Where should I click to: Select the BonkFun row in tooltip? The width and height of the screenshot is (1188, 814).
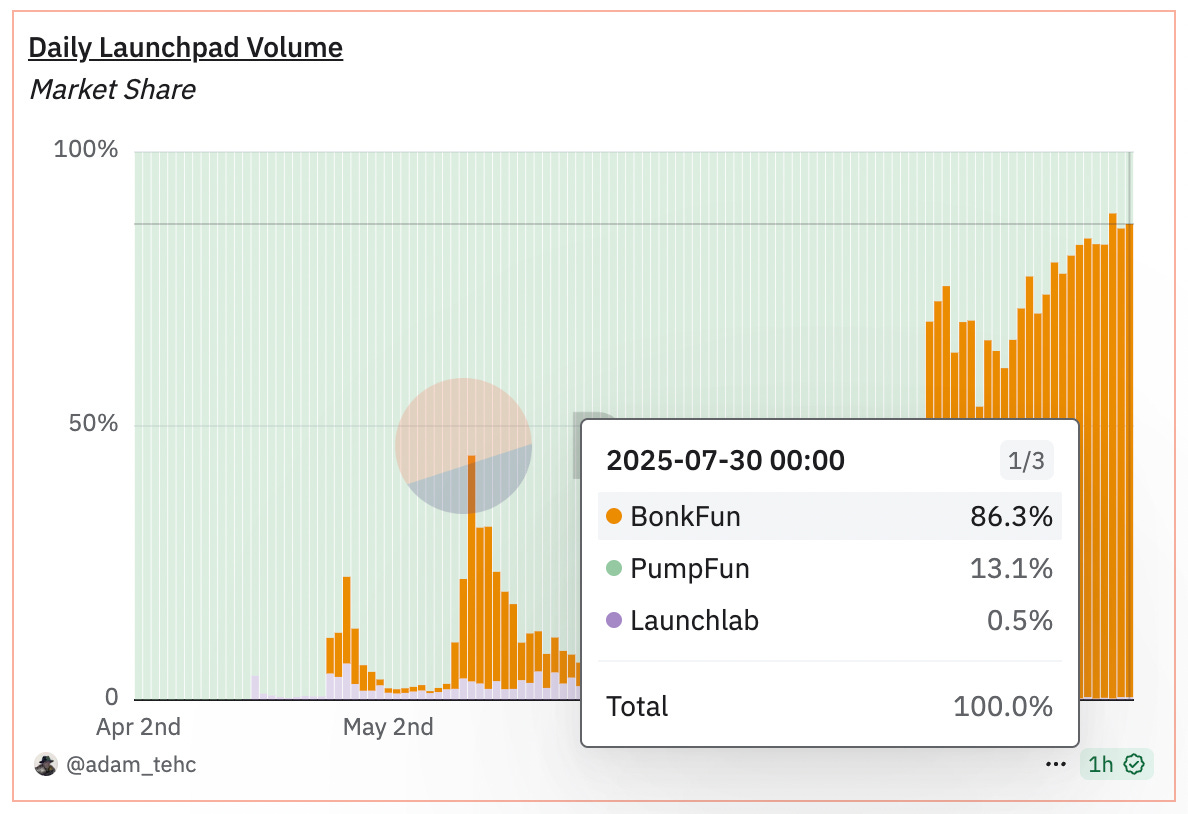tap(830, 516)
